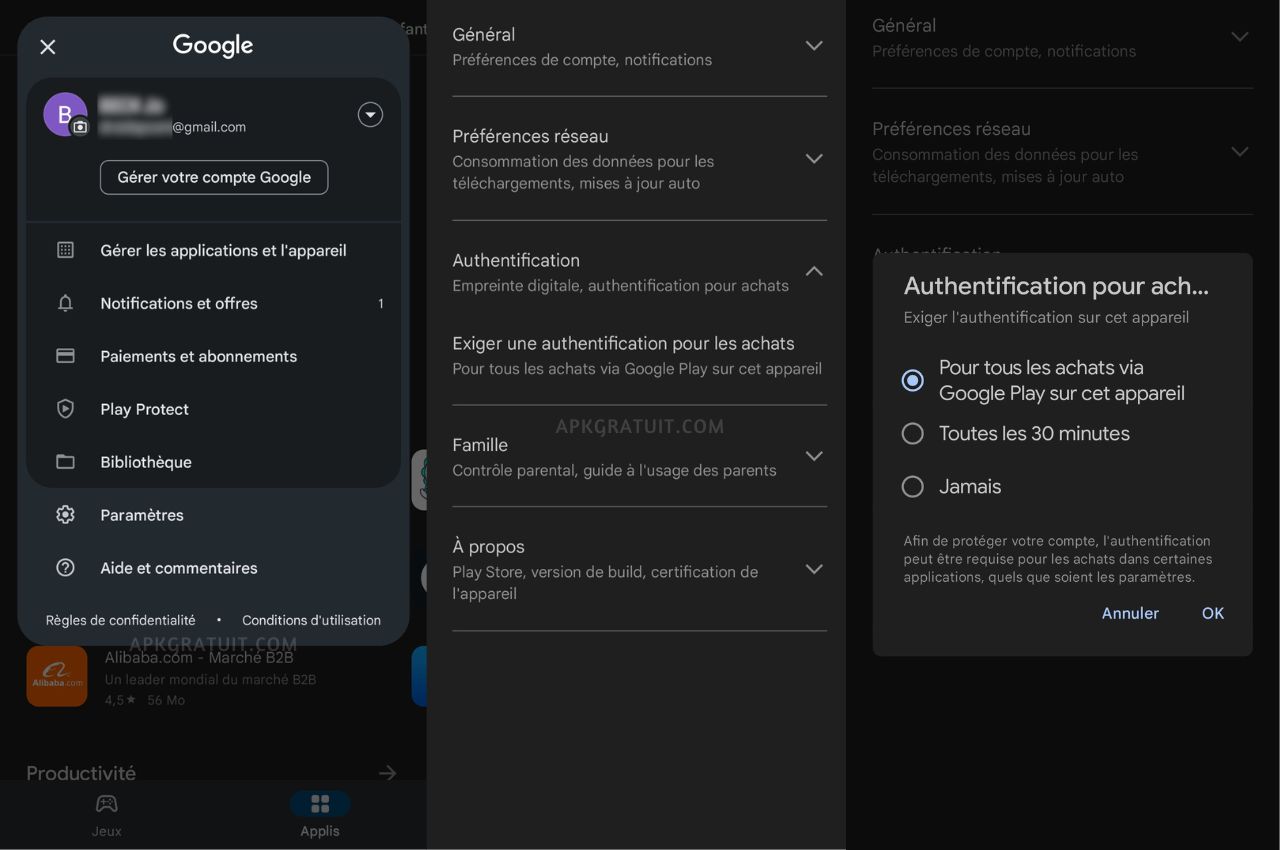Click the folder icon for Bibliothèque
Viewport: 1280px width, 850px height.
(65, 462)
